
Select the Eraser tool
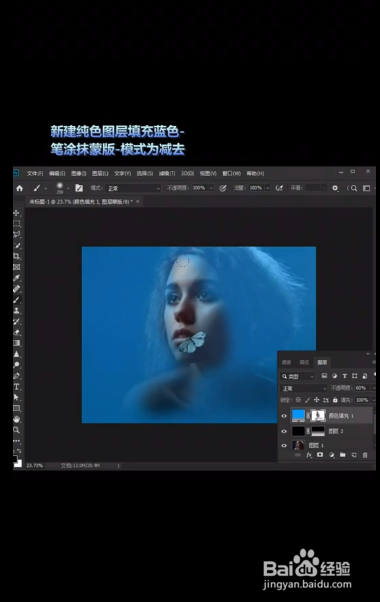click(17, 332)
